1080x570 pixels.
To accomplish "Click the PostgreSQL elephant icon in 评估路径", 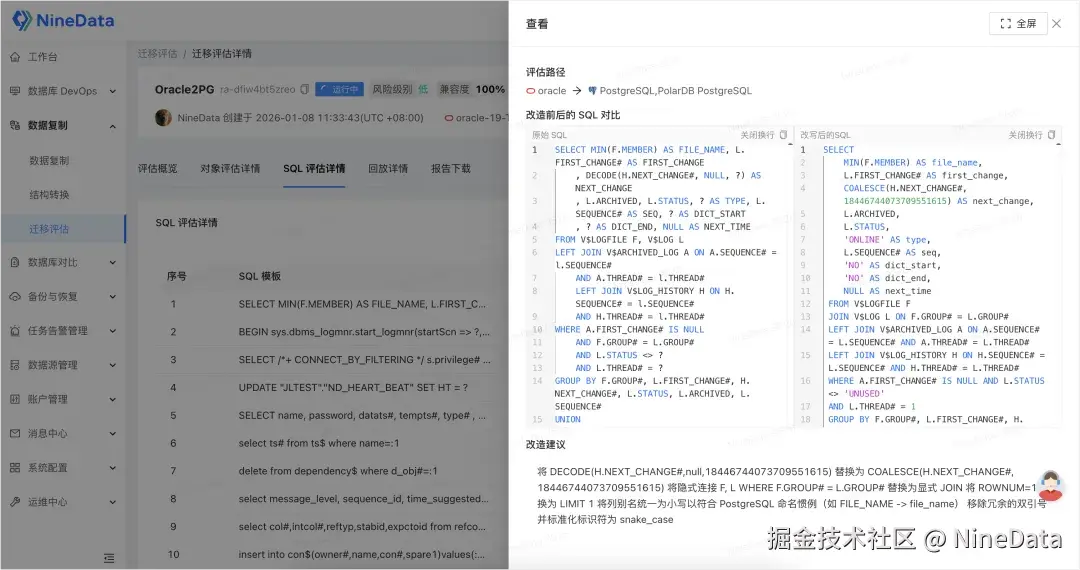I will (x=592, y=91).
